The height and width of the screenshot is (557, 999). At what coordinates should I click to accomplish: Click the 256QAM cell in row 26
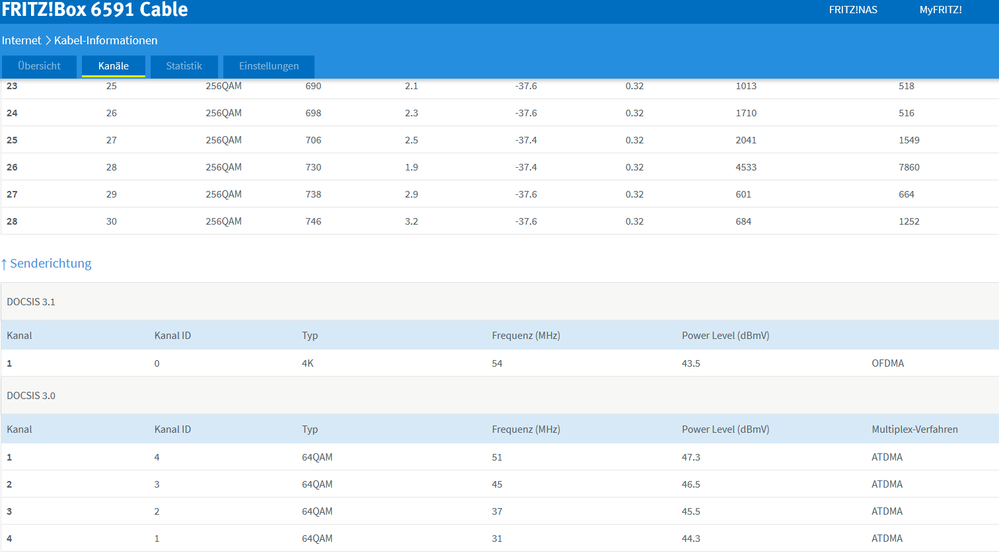(224, 167)
